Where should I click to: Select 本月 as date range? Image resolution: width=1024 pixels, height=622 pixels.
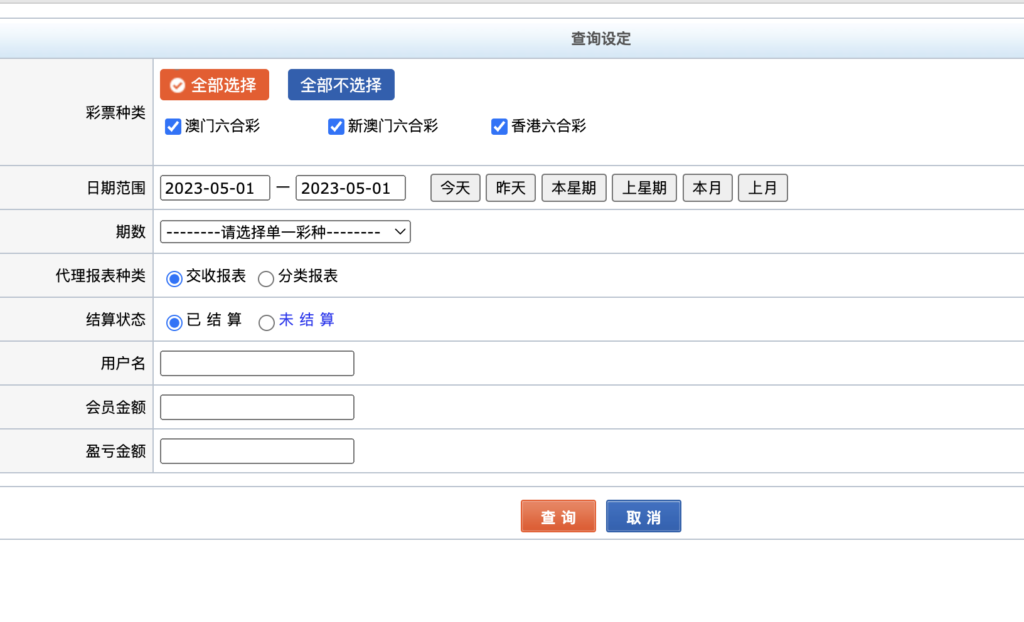[x=707, y=188]
